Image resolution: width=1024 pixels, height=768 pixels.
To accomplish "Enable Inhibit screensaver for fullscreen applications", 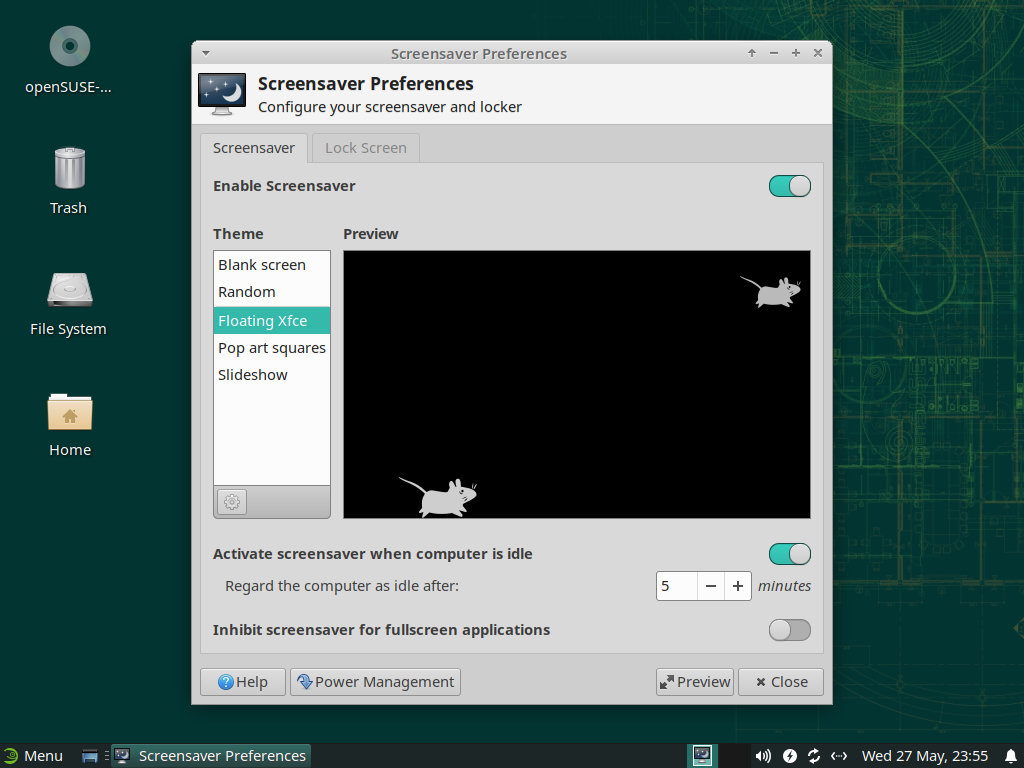I will click(x=789, y=630).
